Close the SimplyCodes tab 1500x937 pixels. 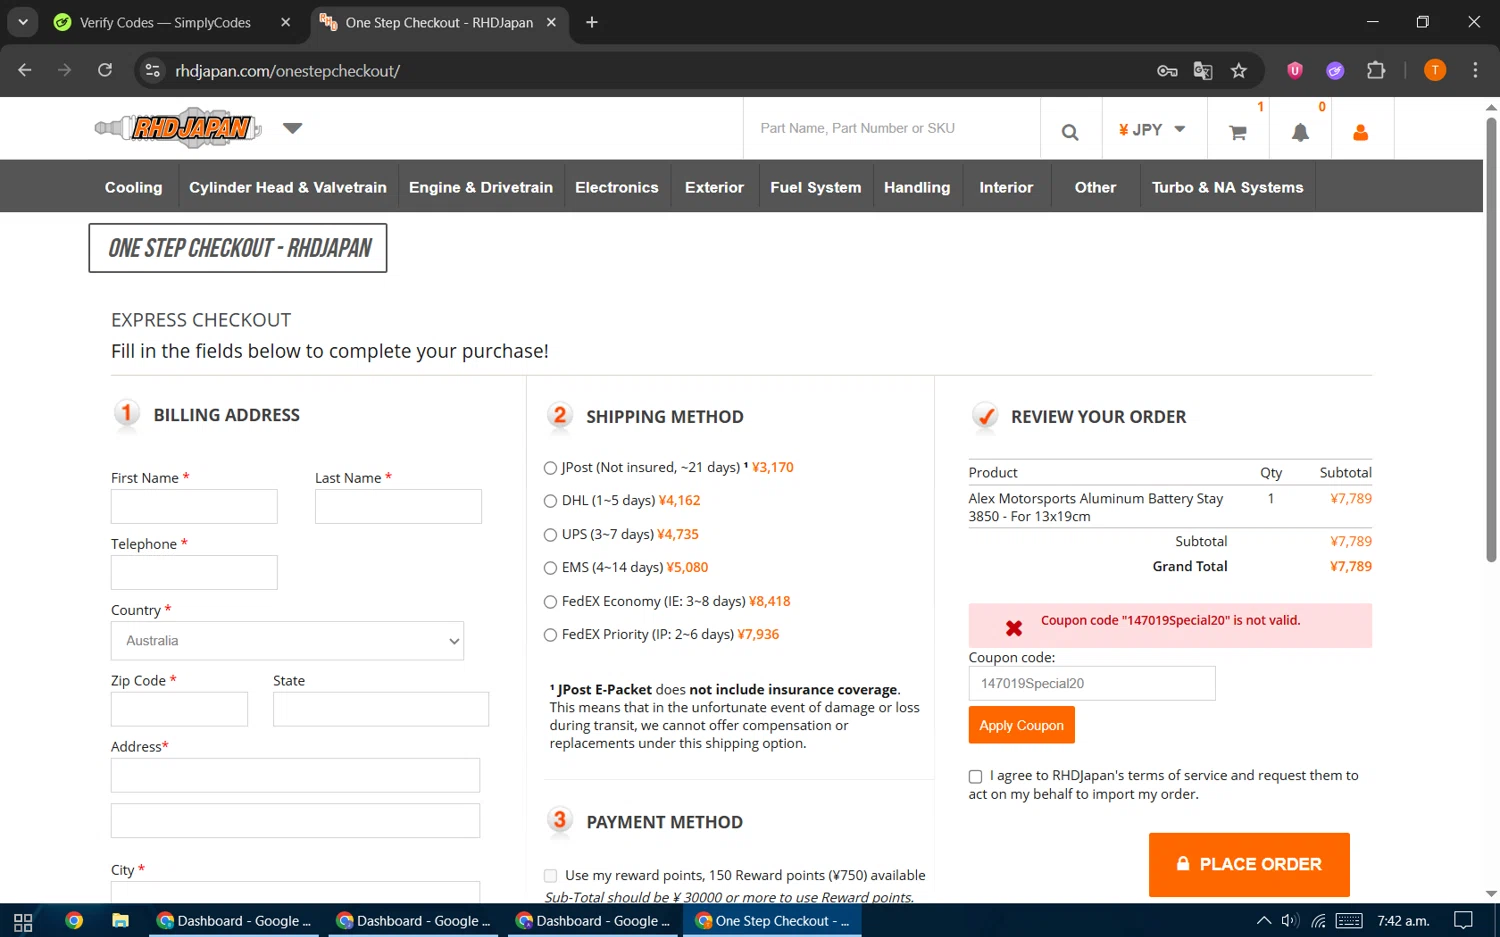click(286, 22)
